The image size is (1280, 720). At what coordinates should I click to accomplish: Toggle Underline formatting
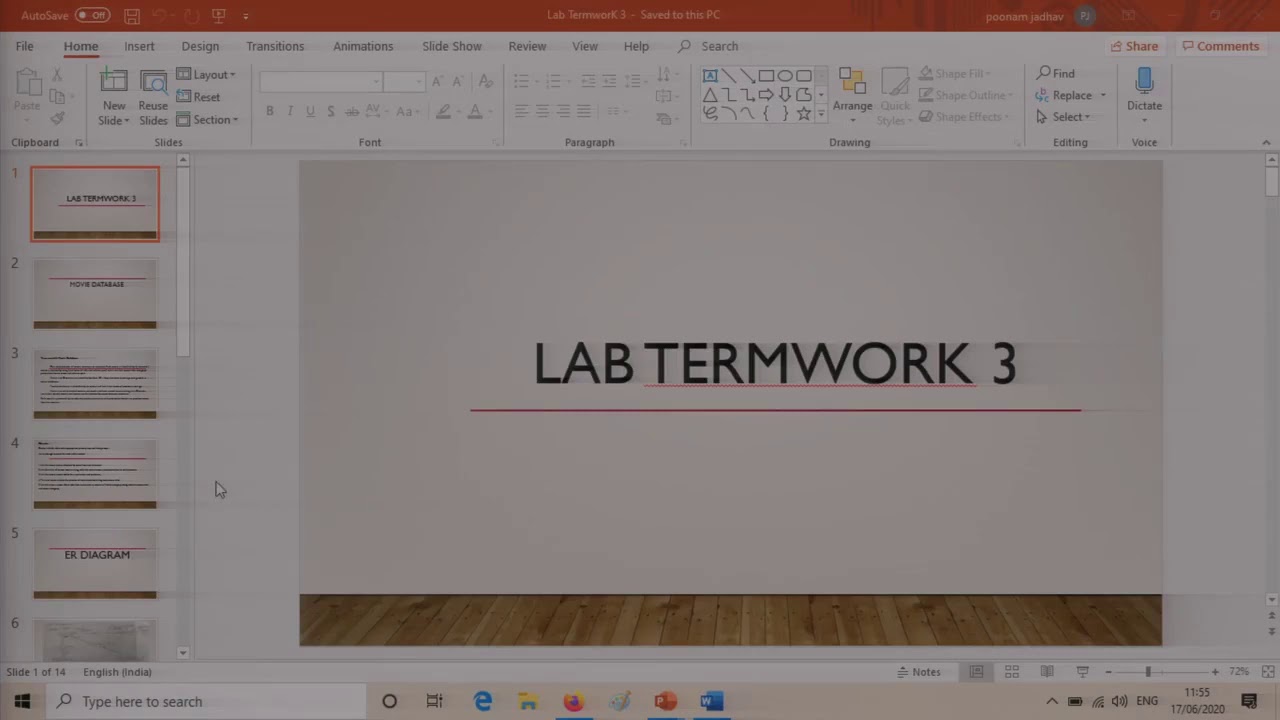tap(310, 111)
